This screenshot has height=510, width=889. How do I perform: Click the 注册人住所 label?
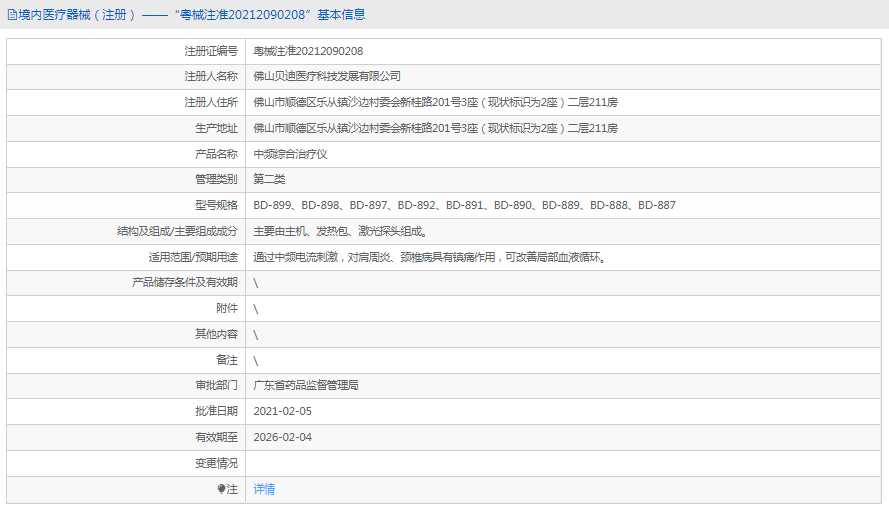point(211,102)
